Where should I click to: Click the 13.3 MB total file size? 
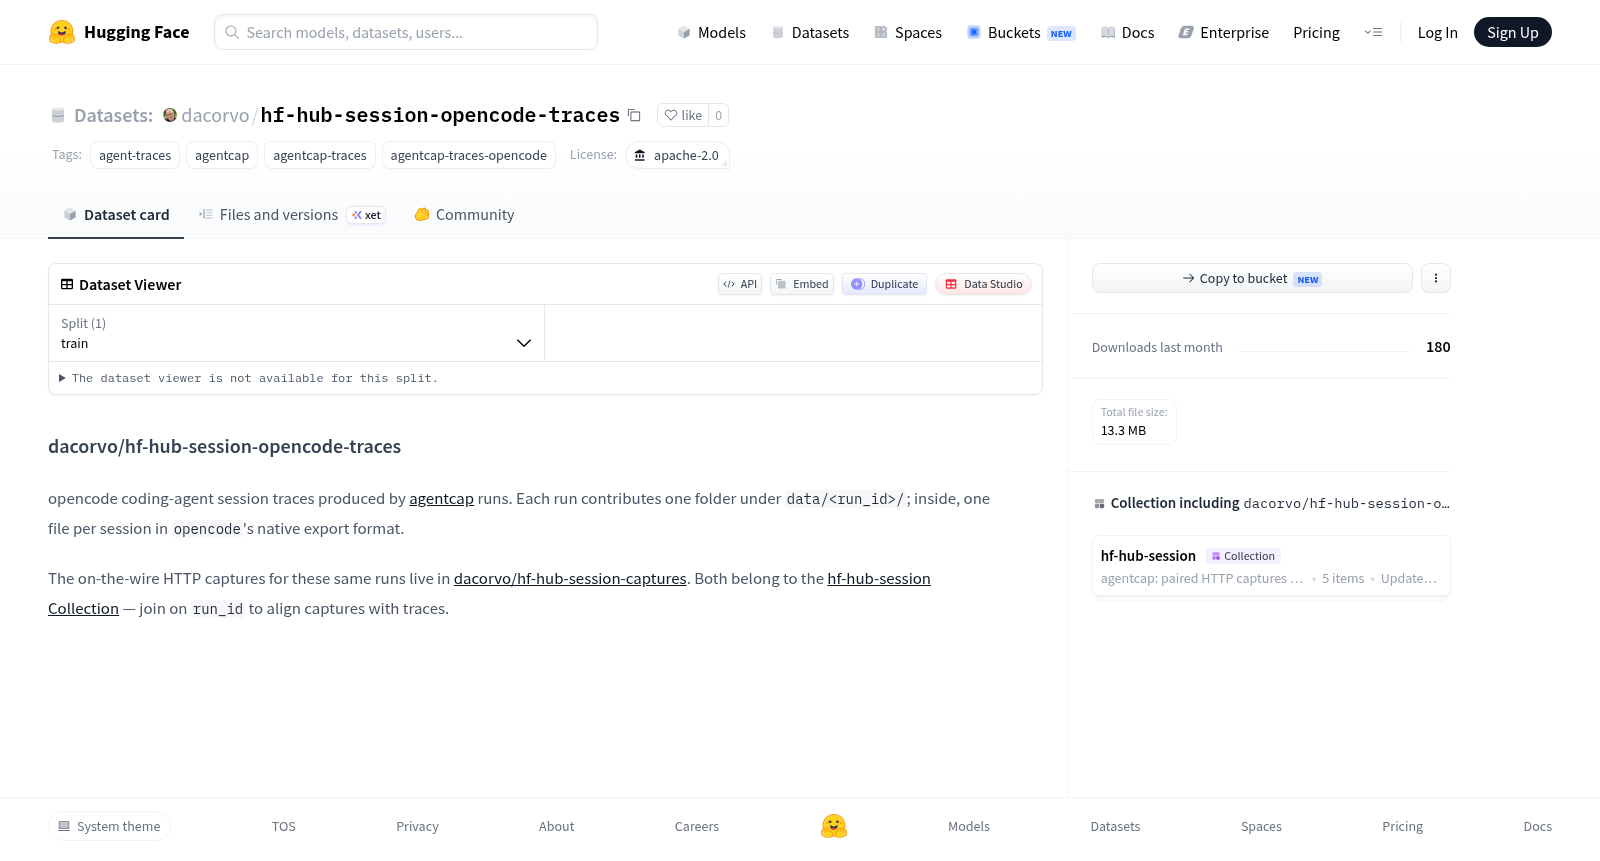click(x=1123, y=430)
